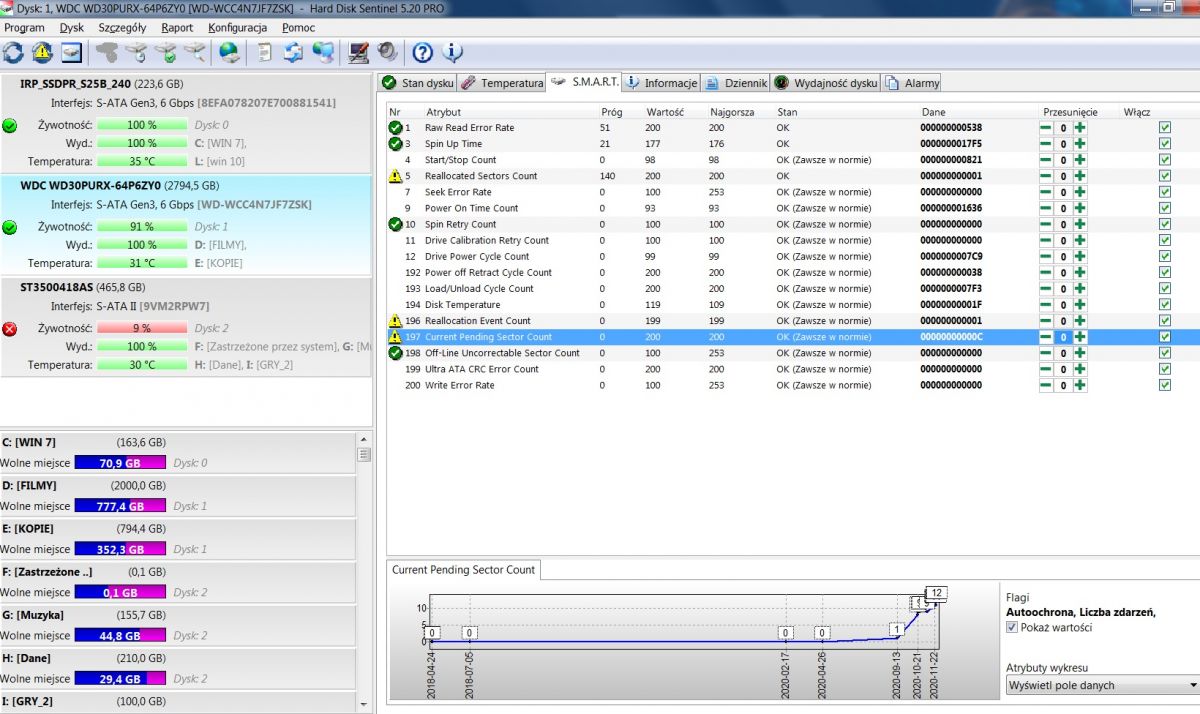
Task: Open help with the question mark icon
Action: pyautogui.click(x=422, y=52)
